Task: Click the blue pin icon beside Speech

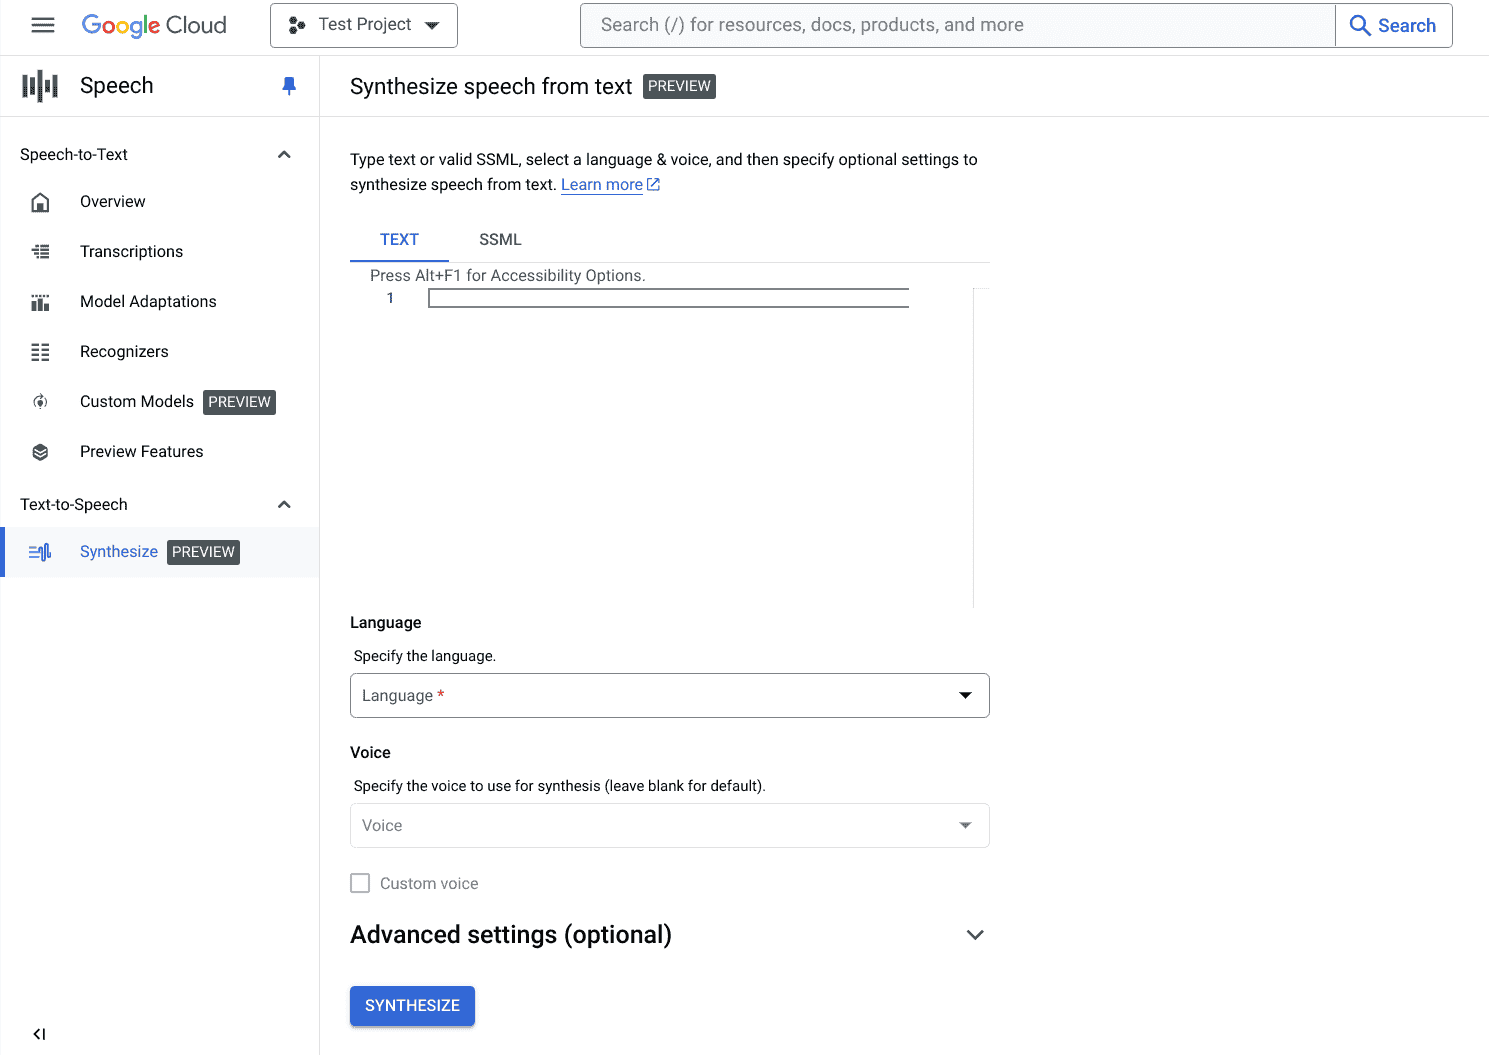Action: click(289, 86)
